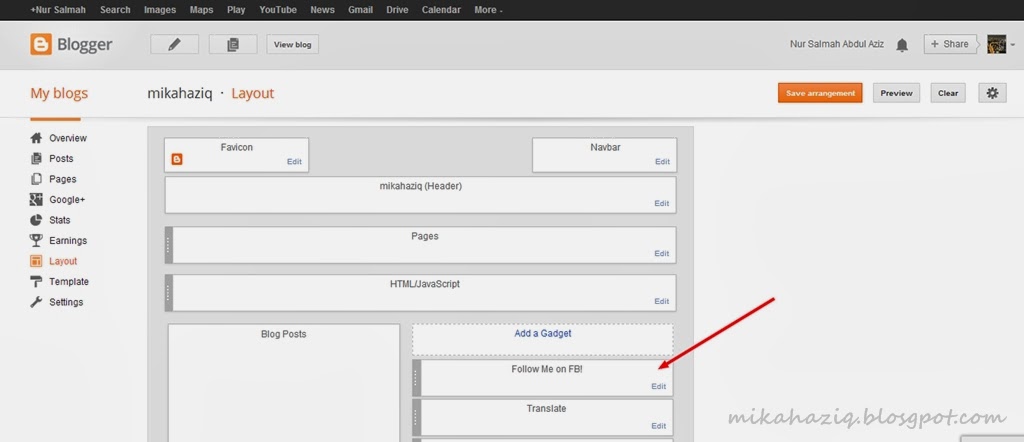Click the Add a Gadget link
The width and height of the screenshot is (1024, 442).
click(x=543, y=334)
